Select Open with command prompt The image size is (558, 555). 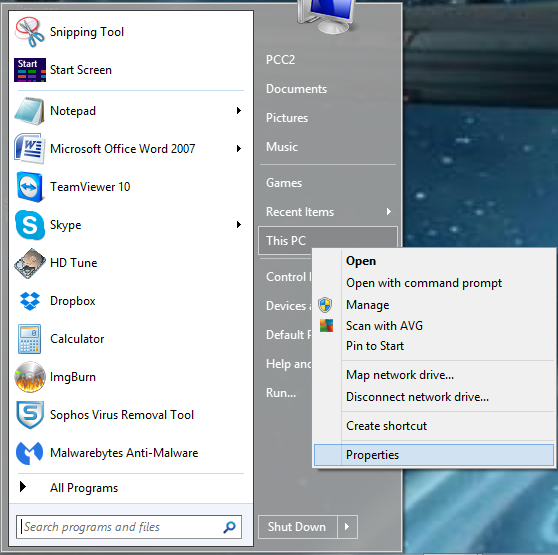433,283
